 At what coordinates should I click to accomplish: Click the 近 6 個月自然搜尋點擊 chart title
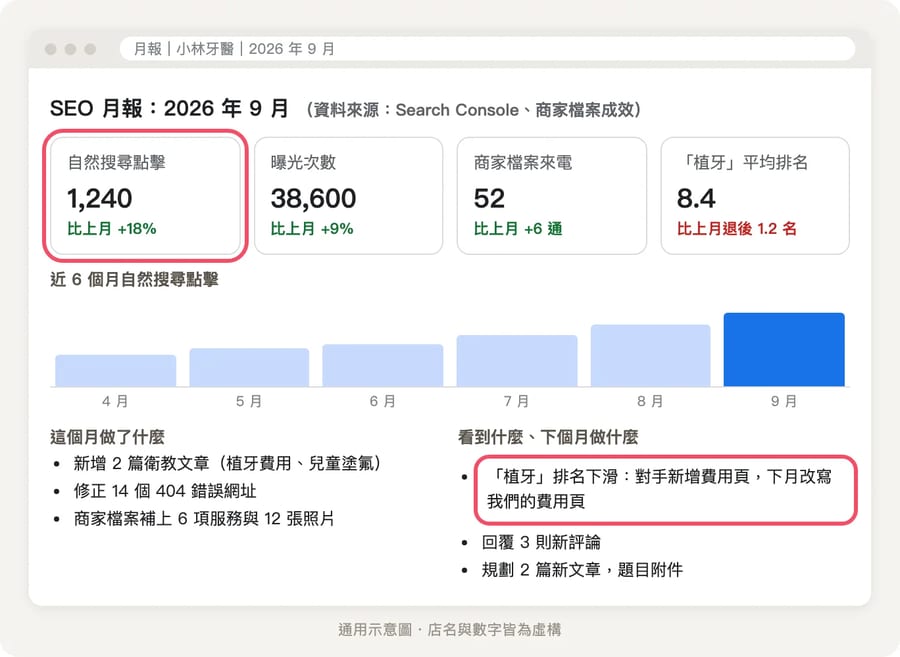(x=134, y=279)
